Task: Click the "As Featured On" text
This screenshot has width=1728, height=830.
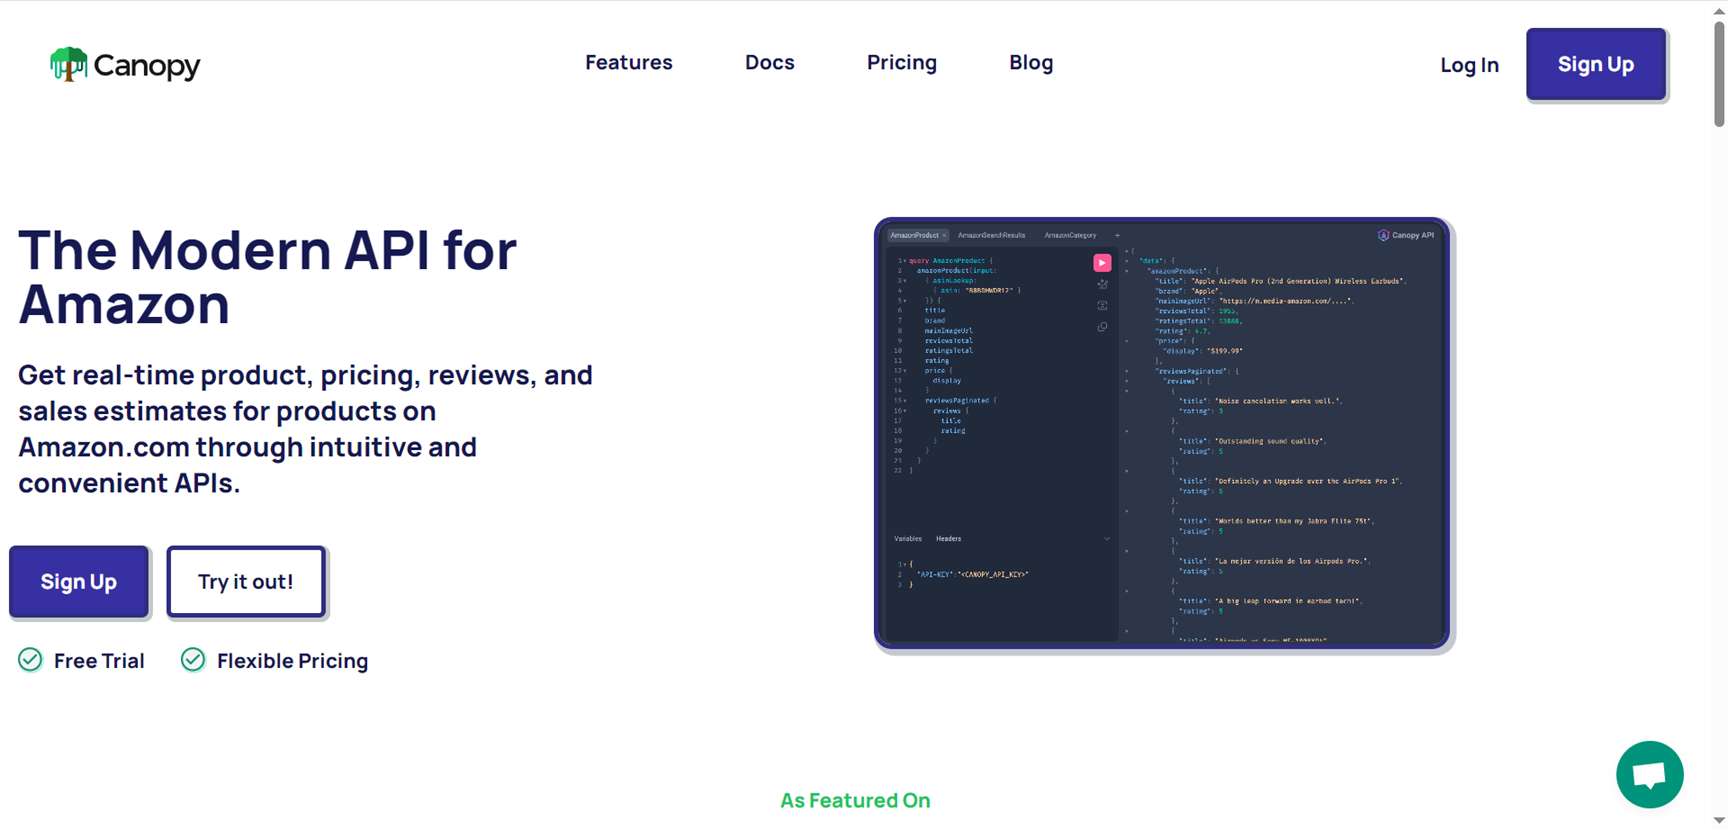Action: (855, 800)
